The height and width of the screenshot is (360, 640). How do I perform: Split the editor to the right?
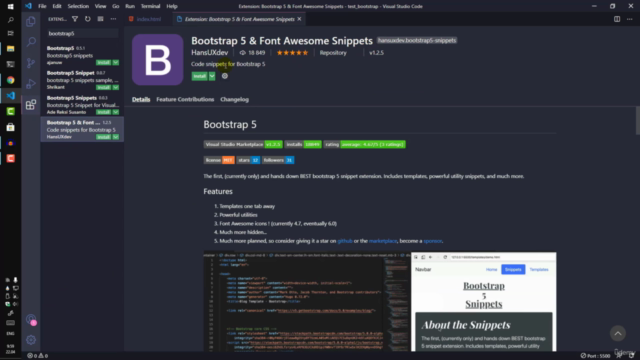click(617, 19)
